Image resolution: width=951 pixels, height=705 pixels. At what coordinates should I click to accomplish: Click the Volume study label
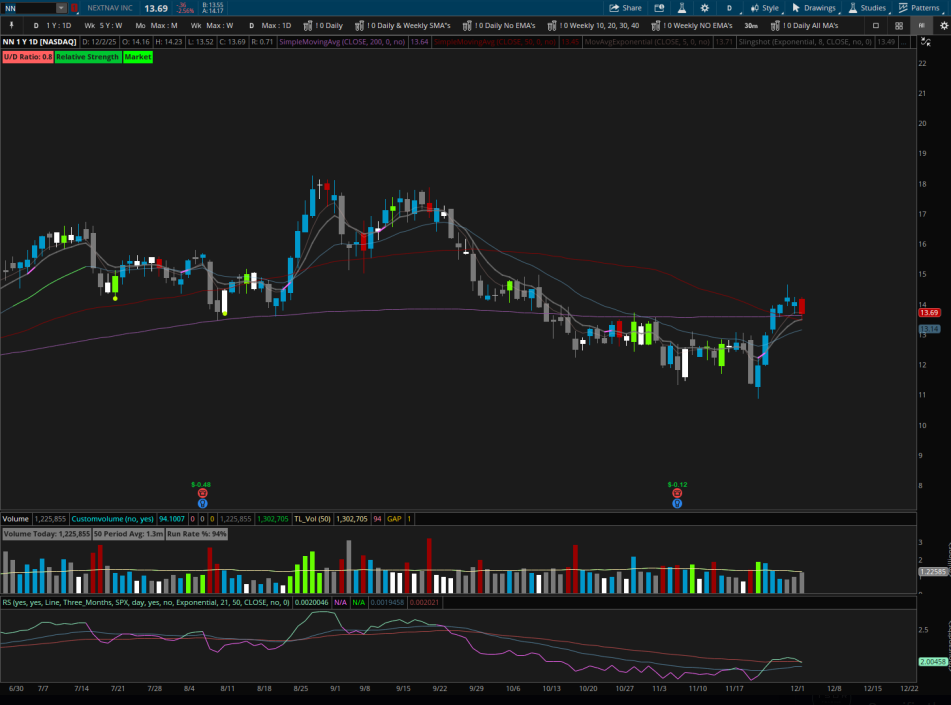point(16,519)
